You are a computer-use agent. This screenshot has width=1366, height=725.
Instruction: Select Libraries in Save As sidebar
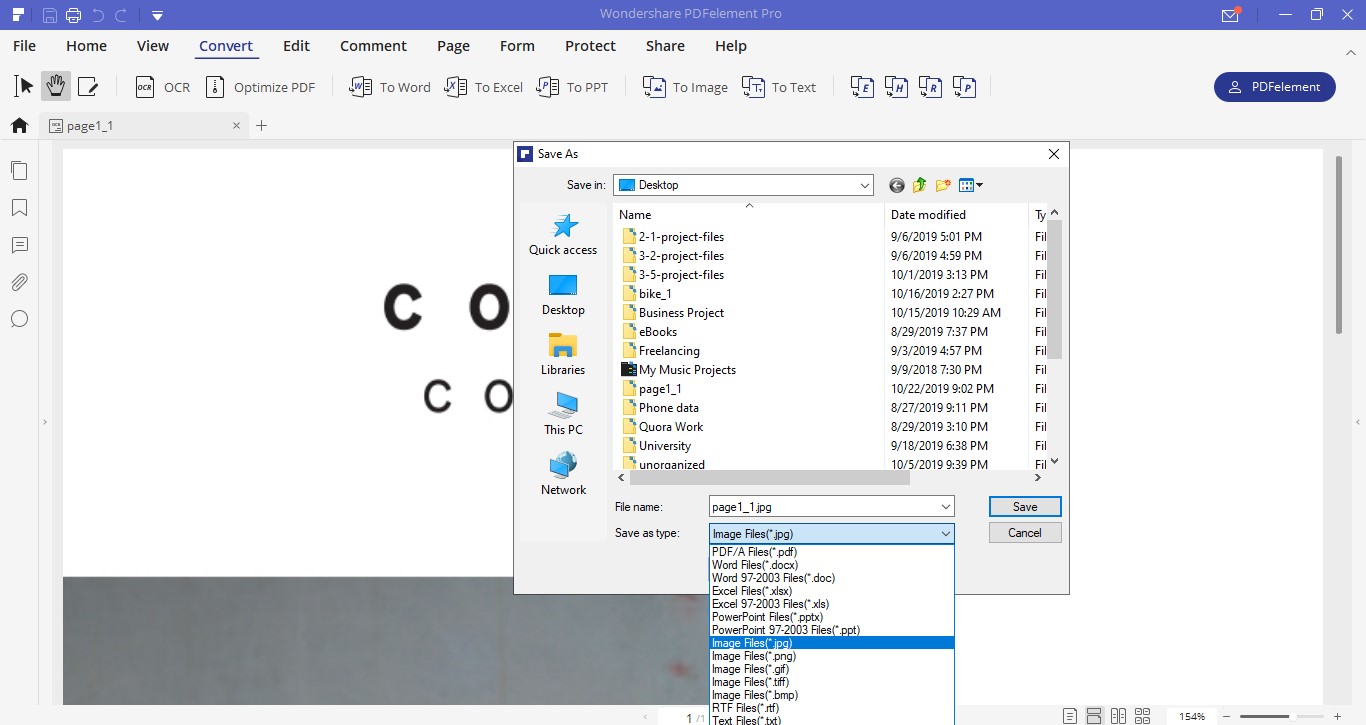[563, 355]
